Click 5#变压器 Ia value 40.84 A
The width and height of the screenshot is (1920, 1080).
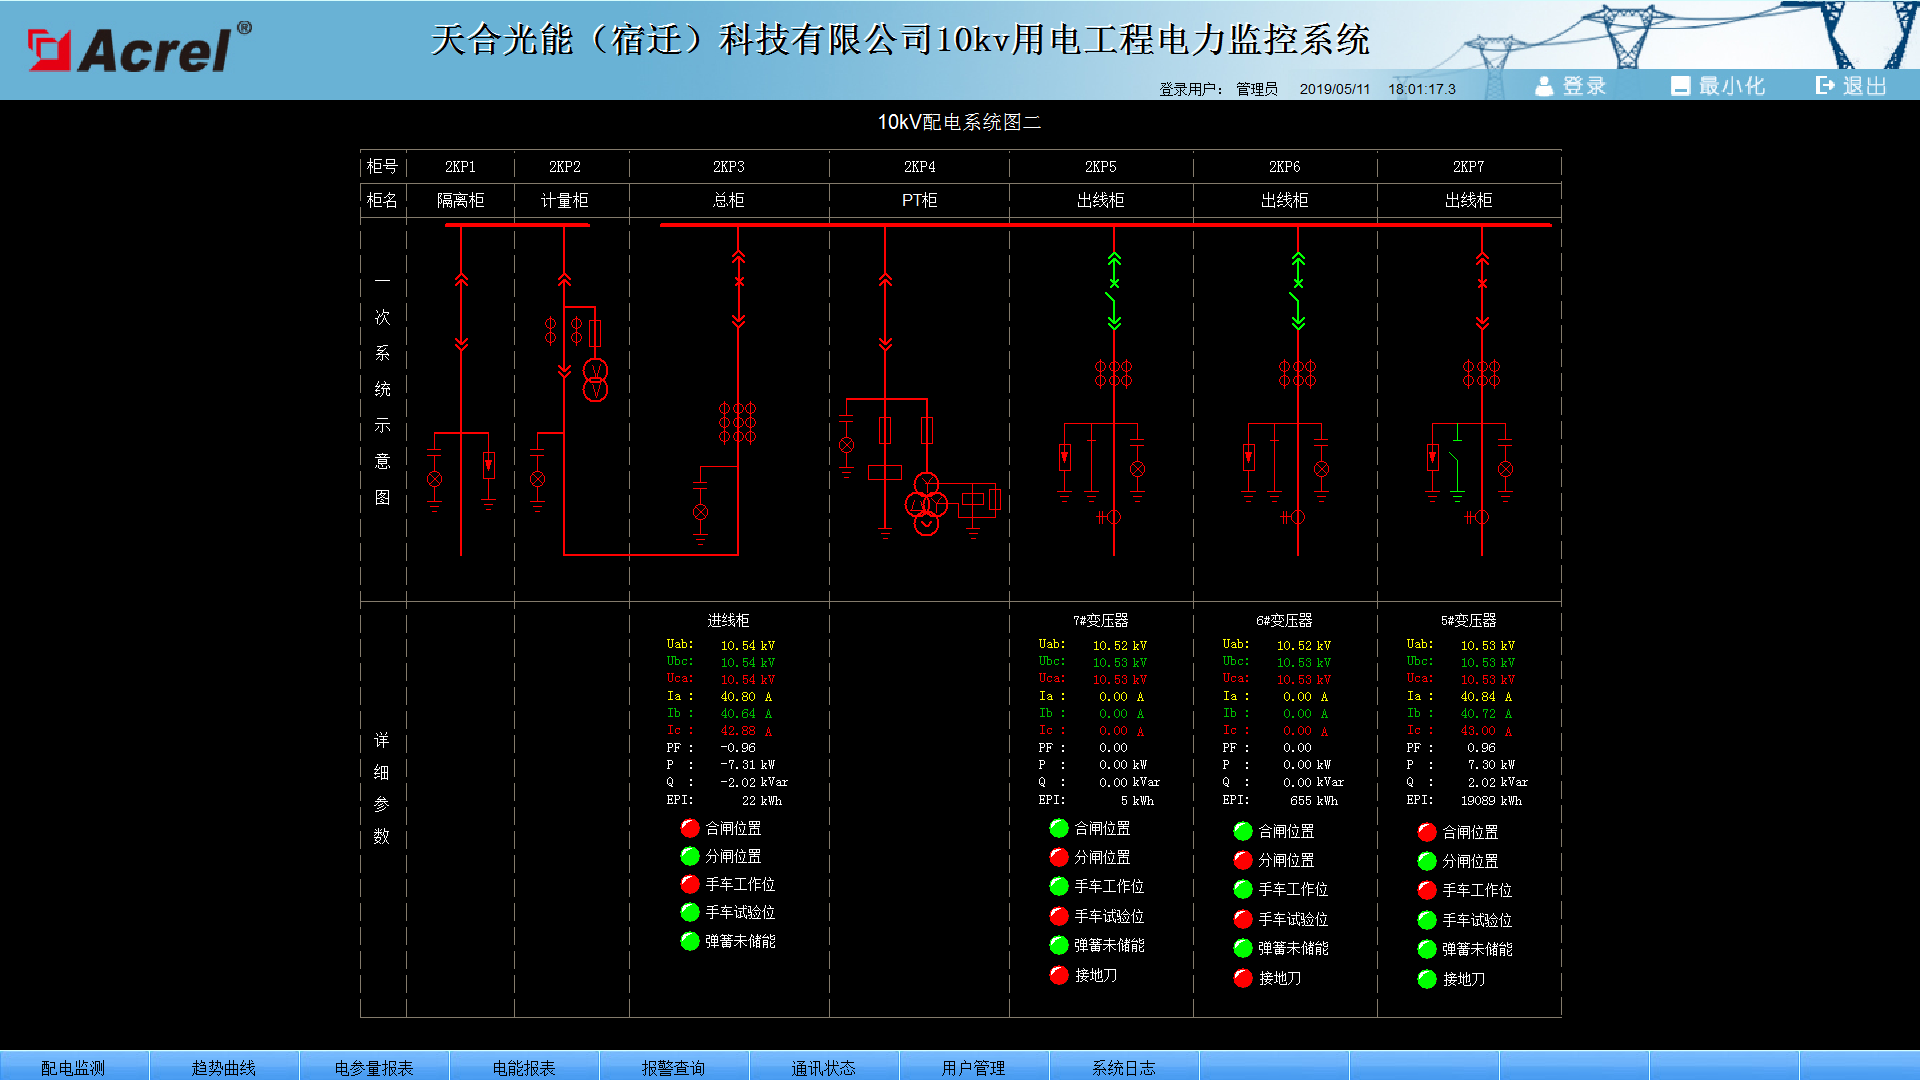tap(1486, 697)
